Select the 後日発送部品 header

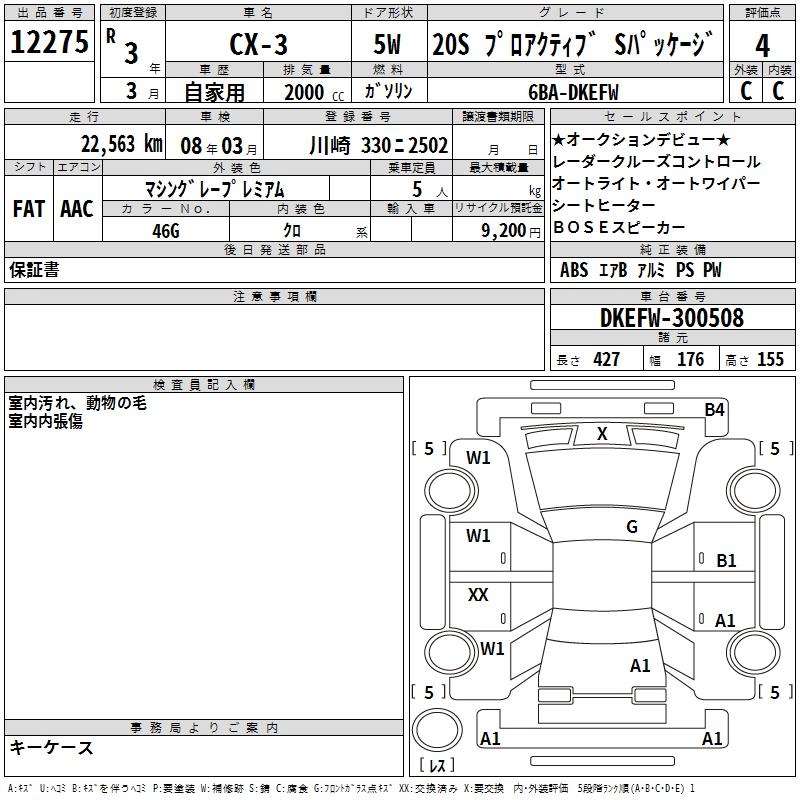(275, 249)
